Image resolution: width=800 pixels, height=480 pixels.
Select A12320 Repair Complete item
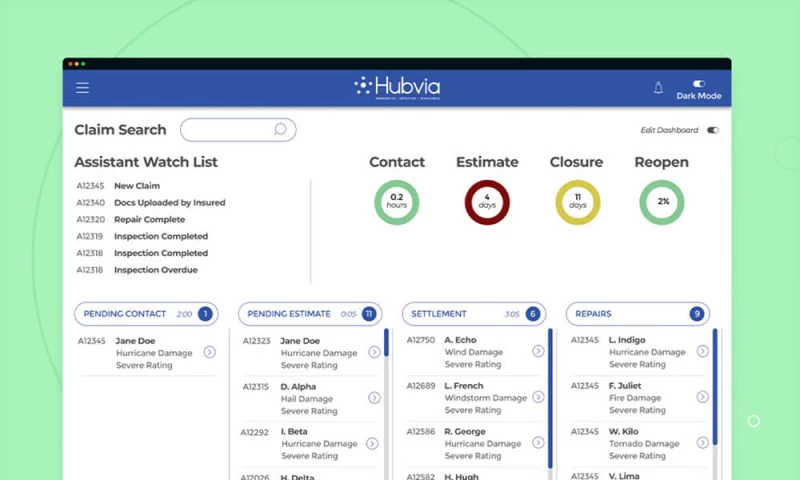tap(131, 219)
